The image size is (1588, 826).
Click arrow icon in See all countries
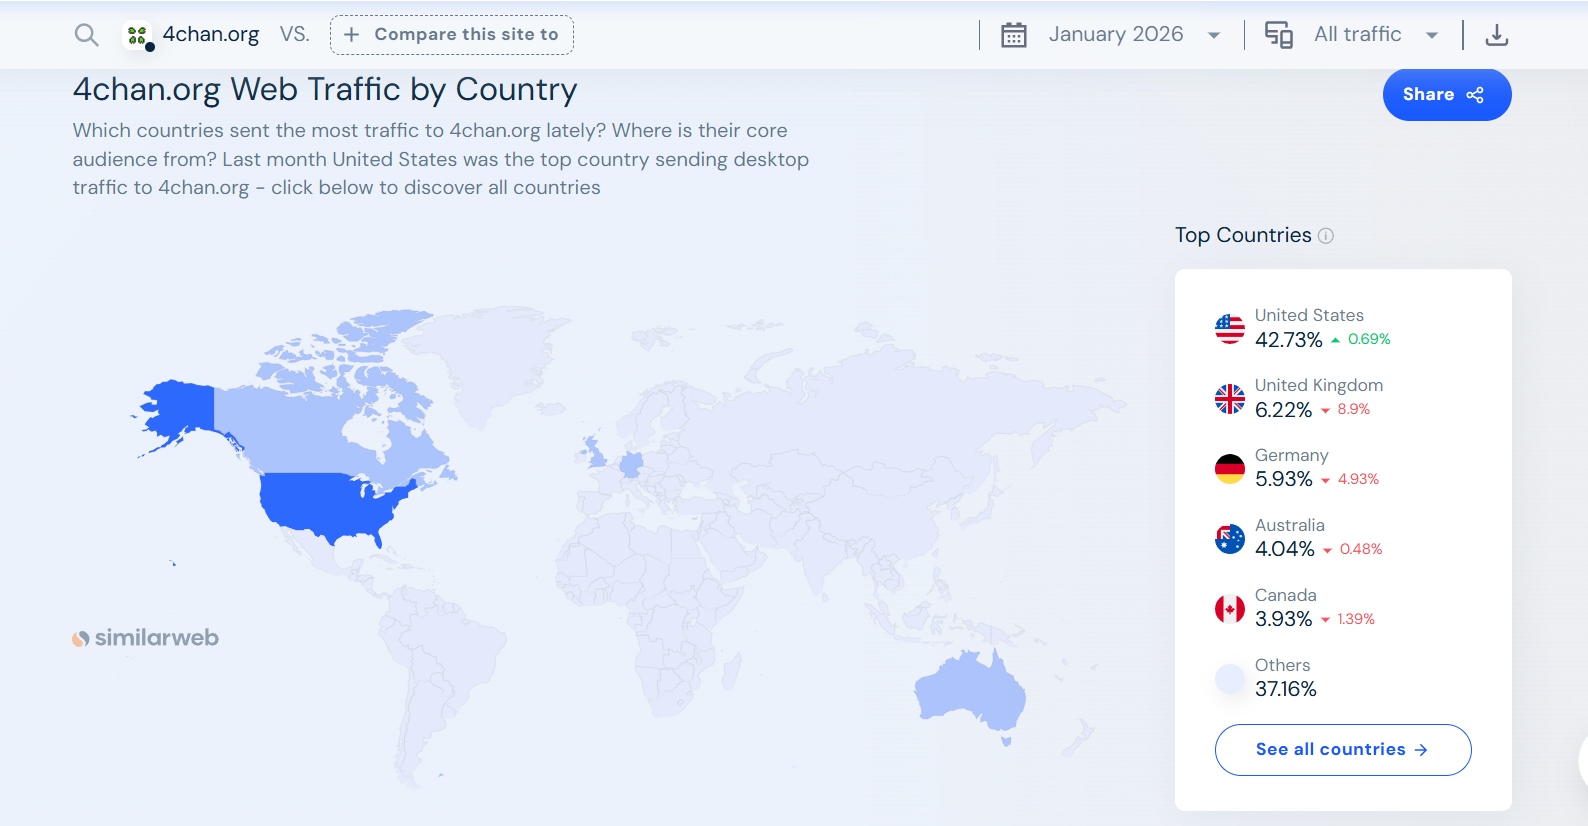(1421, 750)
